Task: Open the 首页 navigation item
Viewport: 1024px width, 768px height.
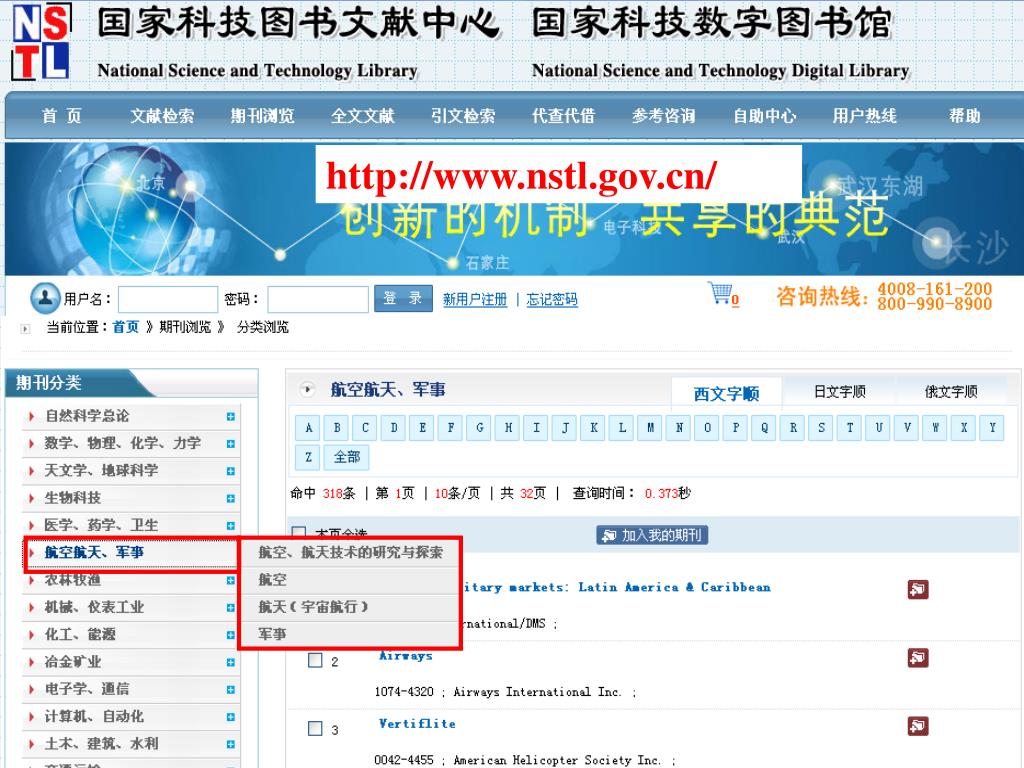Action: [x=62, y=116]
